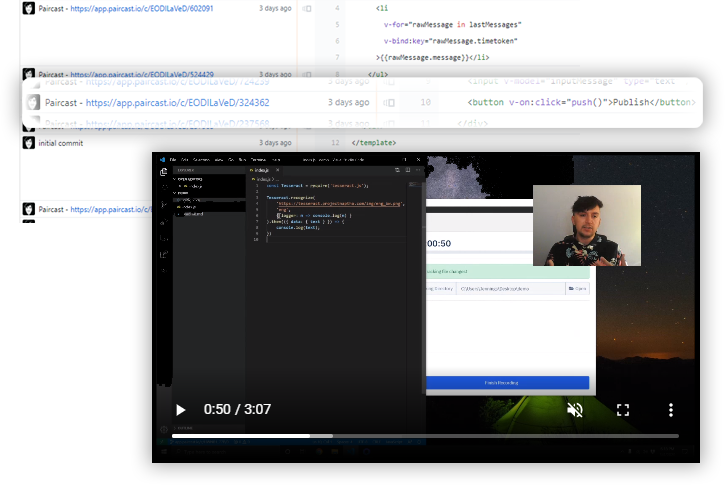Select the initial commit entry

pyautogui.click(x=61, y=143)
